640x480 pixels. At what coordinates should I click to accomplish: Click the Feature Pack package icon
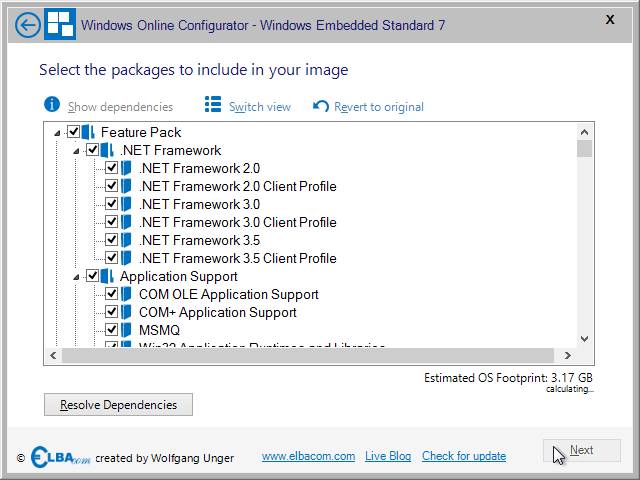(x=88, y=132)
